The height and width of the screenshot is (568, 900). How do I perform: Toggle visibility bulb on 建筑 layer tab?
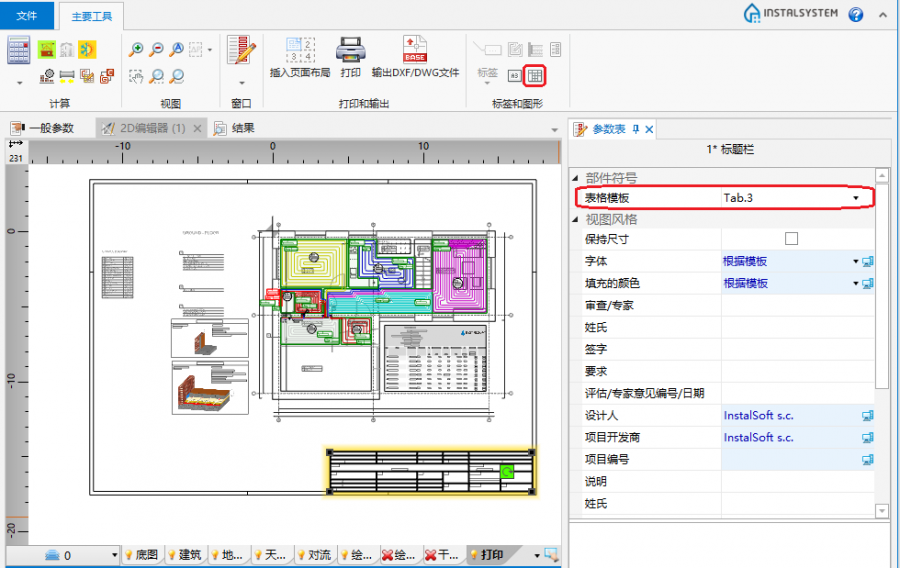click(x=171, y=555)
